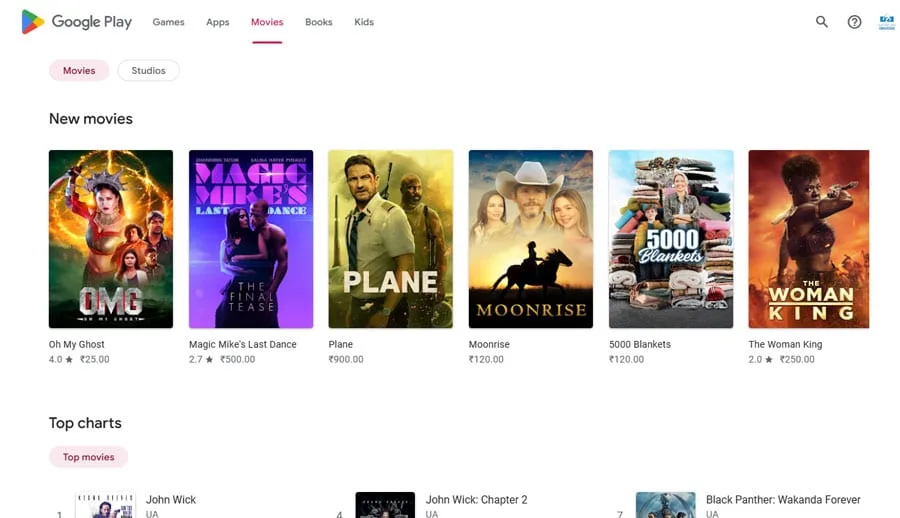Click the Top charts heading
Viewport: 900px width, 518px height.
click(85, 423)
